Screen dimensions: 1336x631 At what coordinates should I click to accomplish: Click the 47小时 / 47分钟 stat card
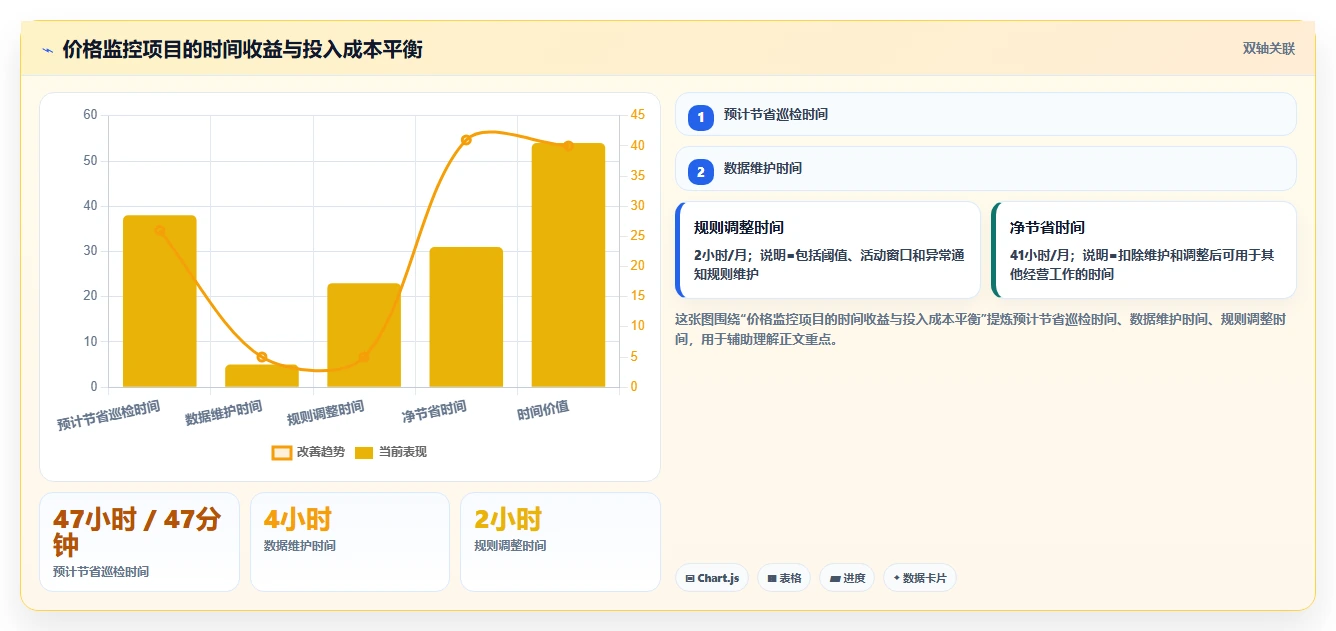tap(139, 542)
